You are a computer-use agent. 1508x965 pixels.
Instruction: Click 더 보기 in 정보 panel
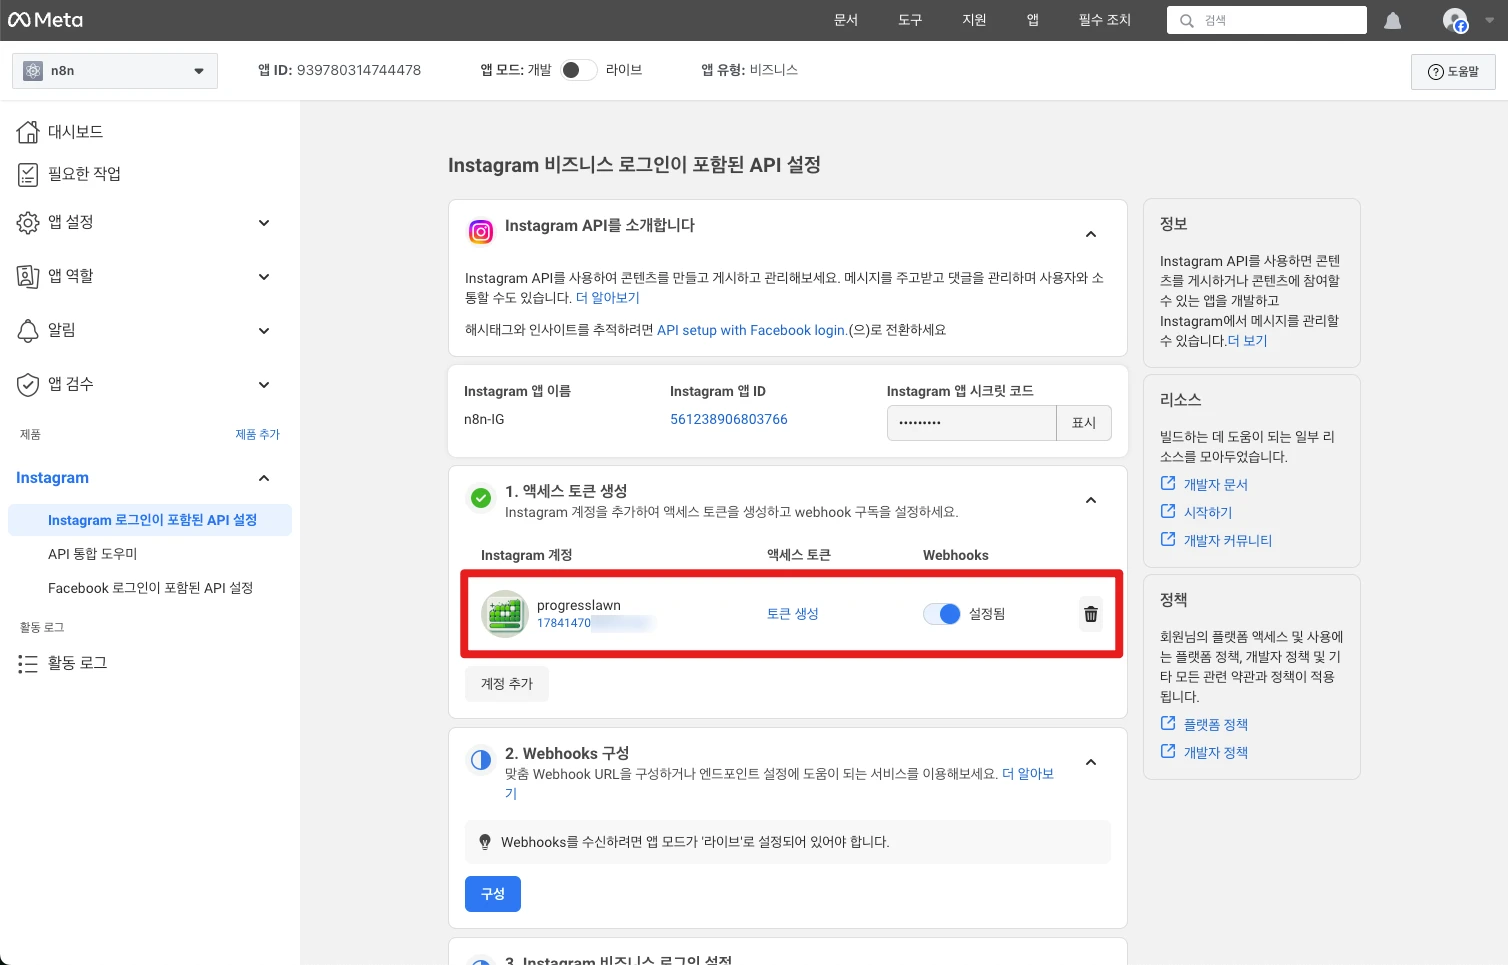(1248, 341)
